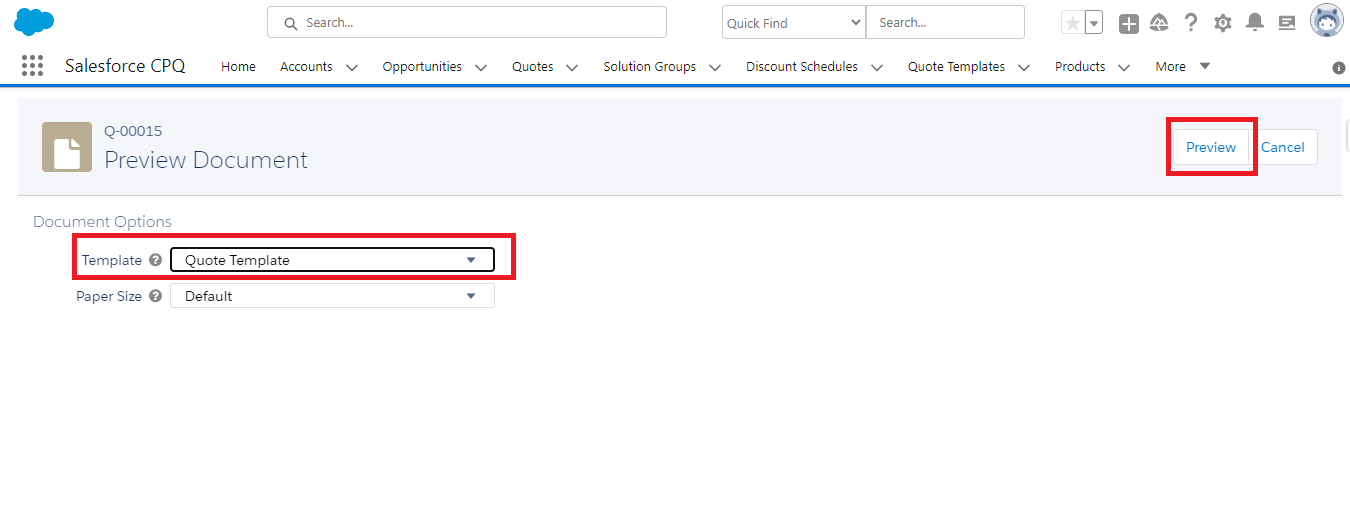Click the icon between bell and avatar
1350x512 pixels.
[x=1287, y=23]
